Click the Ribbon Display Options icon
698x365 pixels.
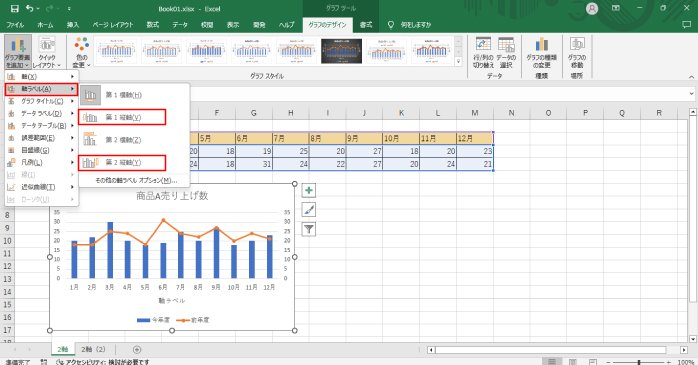click(616, 8)
